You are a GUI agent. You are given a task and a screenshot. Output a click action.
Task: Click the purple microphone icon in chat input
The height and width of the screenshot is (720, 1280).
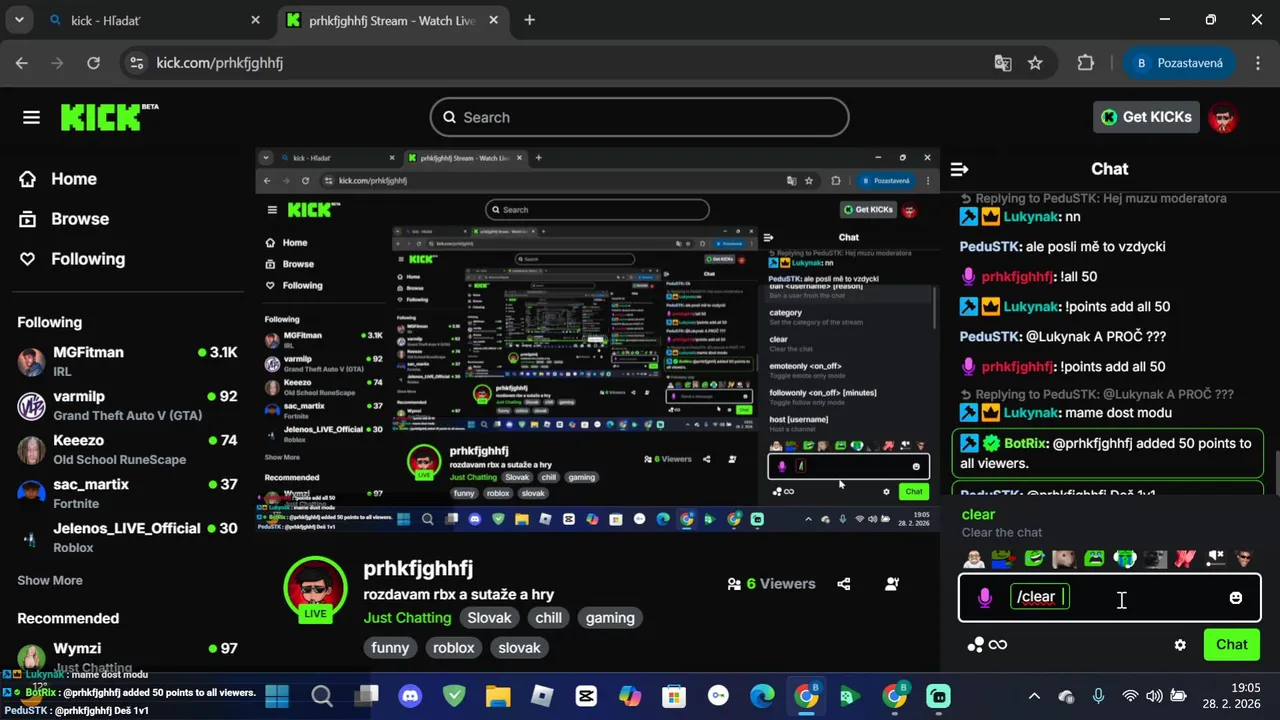click(x=985, y=597)
